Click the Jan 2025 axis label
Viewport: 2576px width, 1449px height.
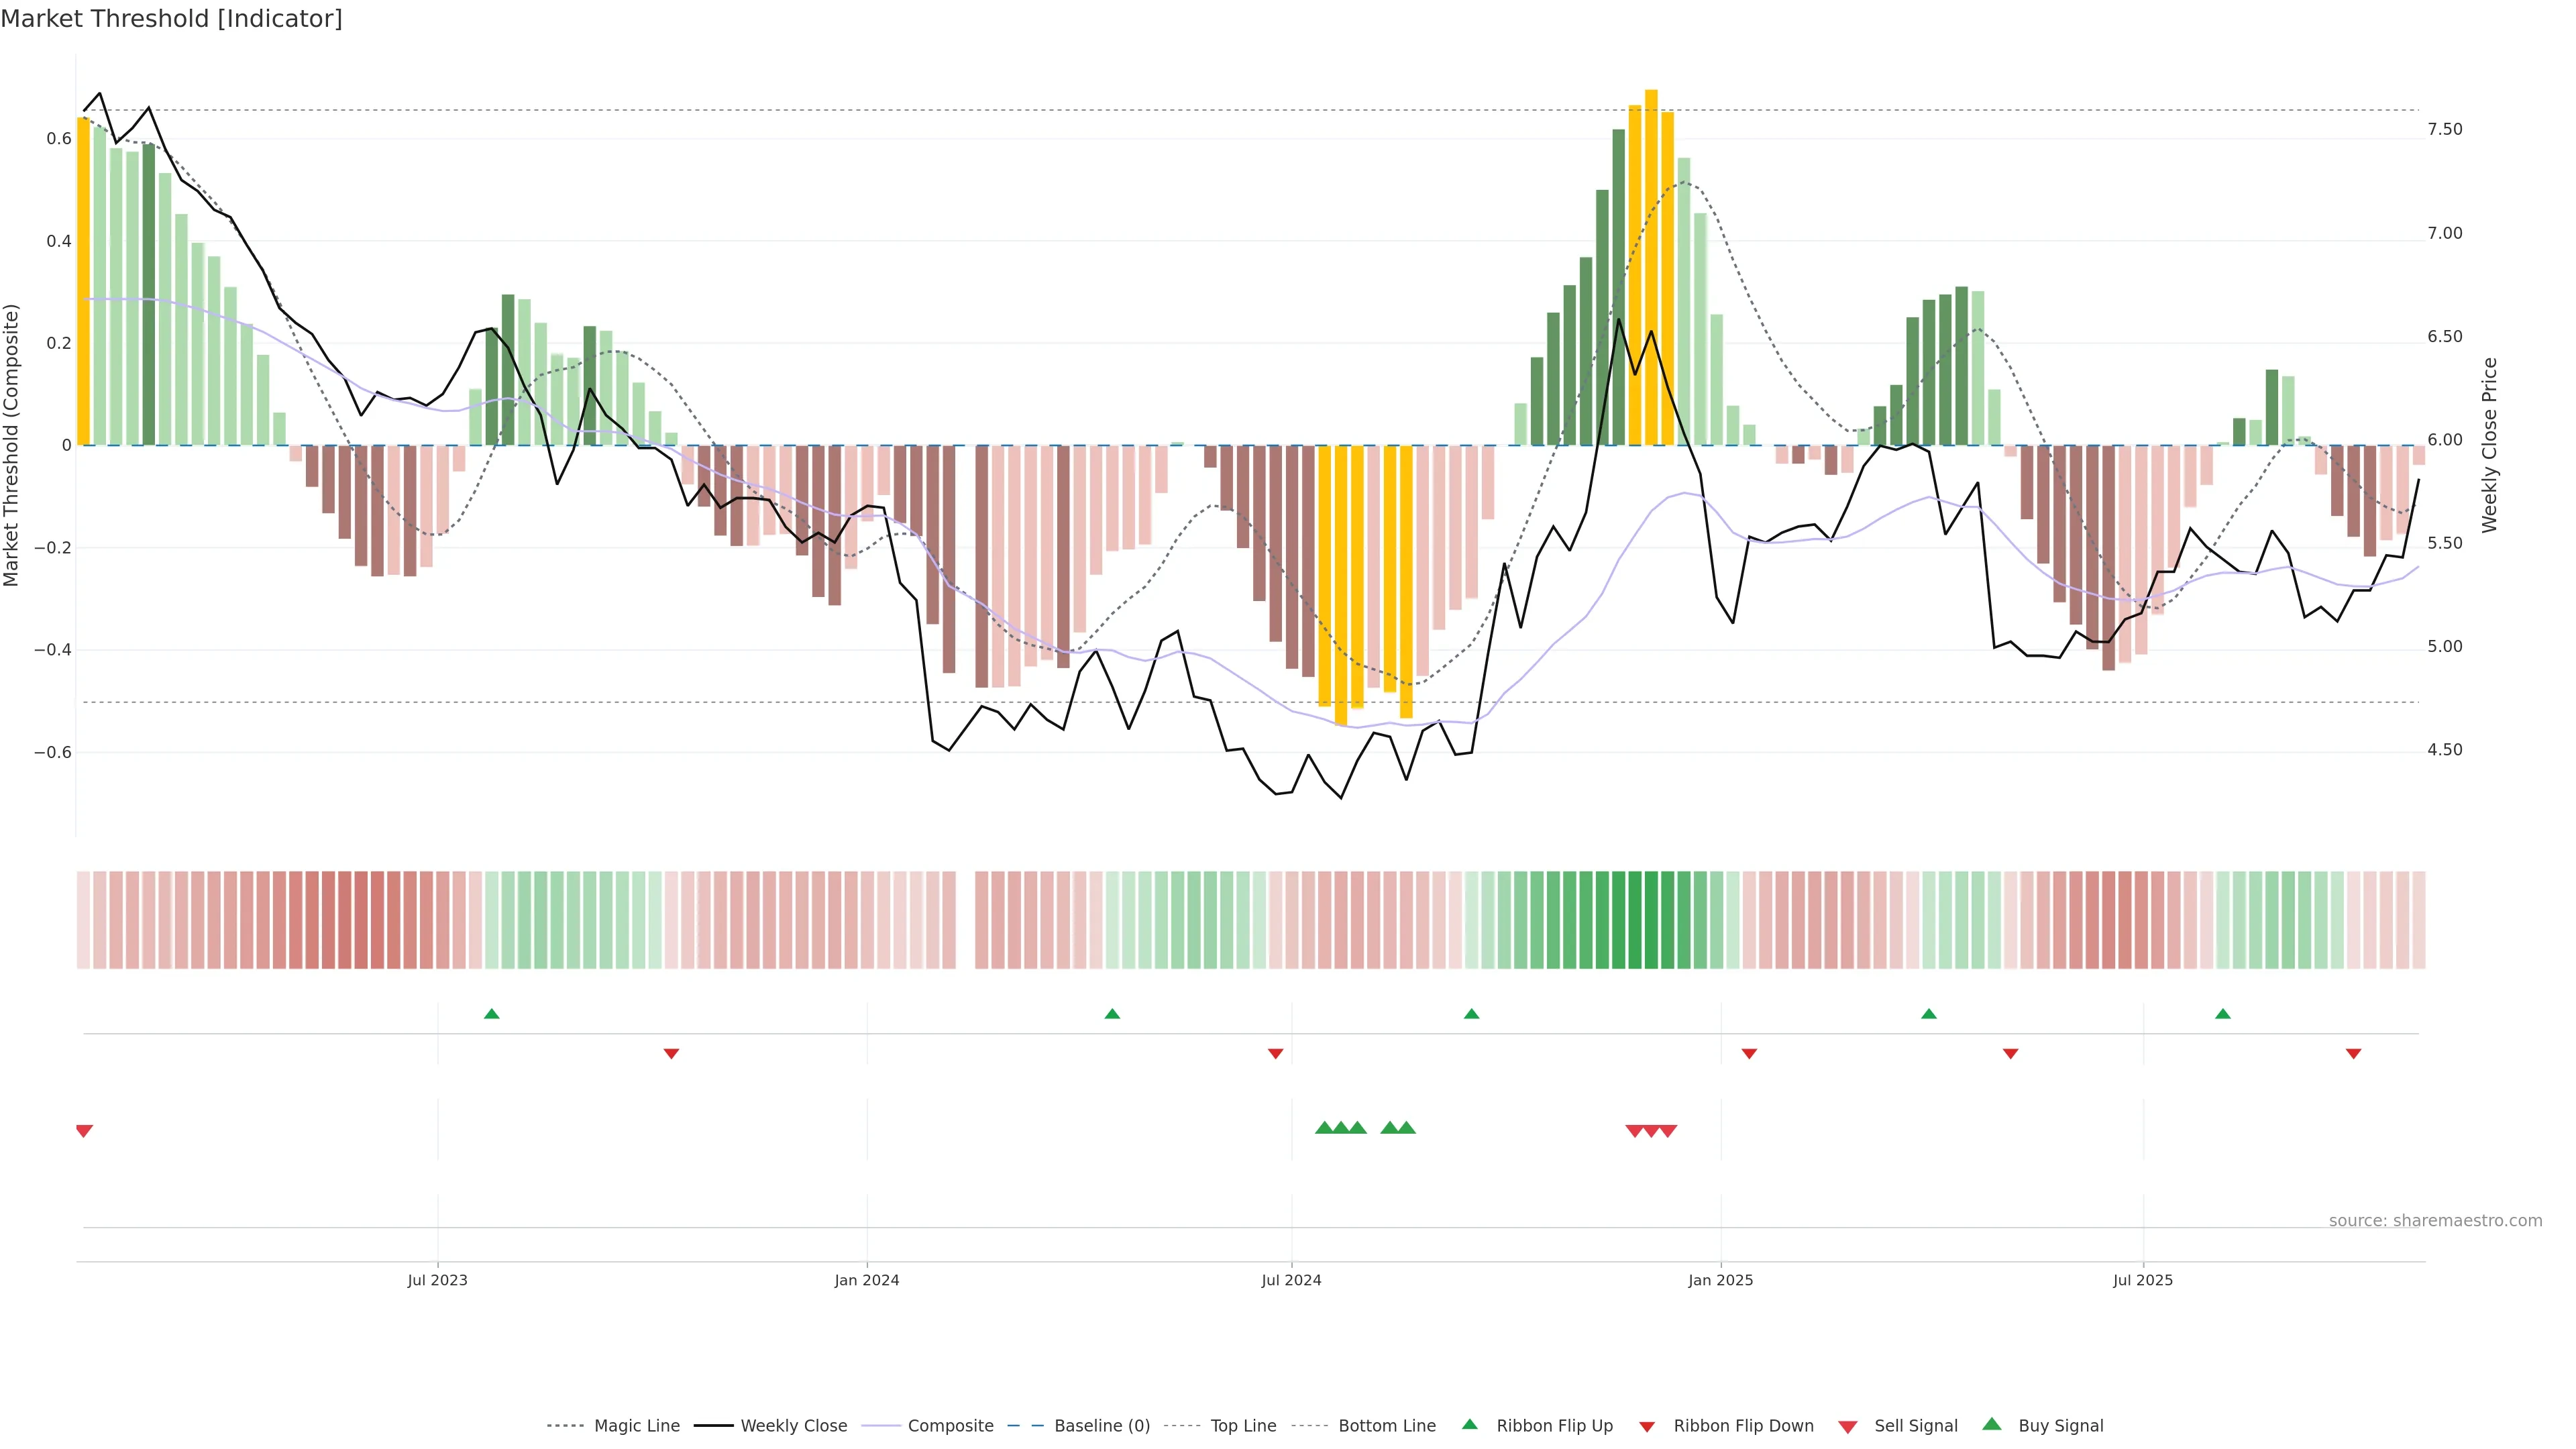1720,1280
